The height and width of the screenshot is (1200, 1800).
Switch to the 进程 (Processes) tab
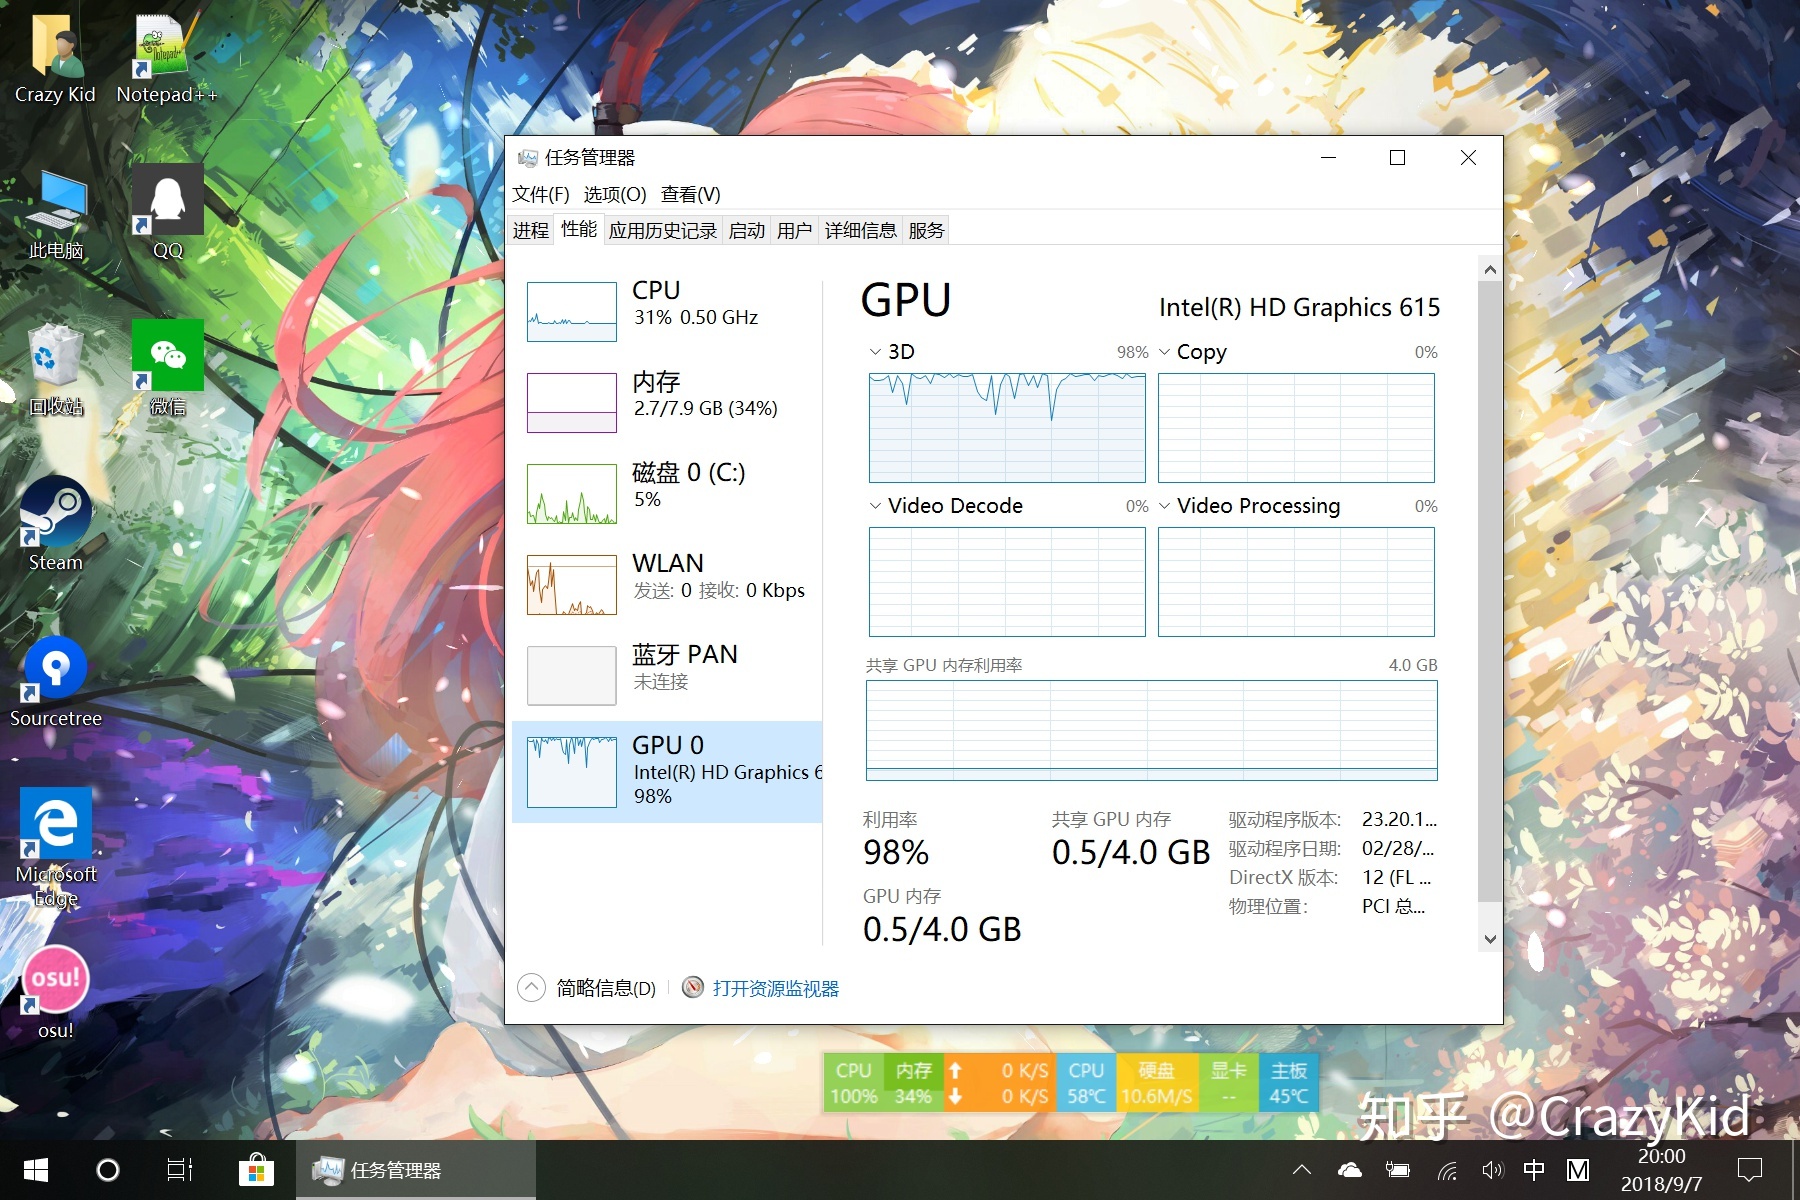tap(530, 231)
